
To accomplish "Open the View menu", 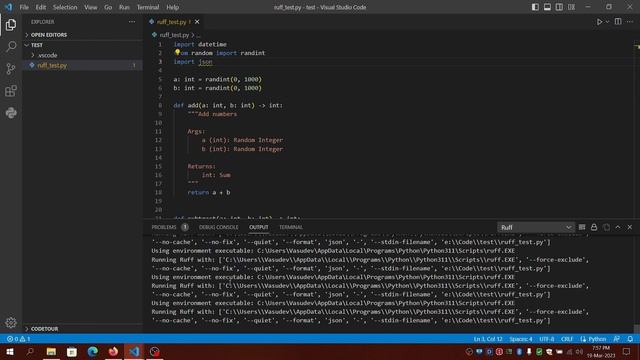I will click(x=91, y=7).
